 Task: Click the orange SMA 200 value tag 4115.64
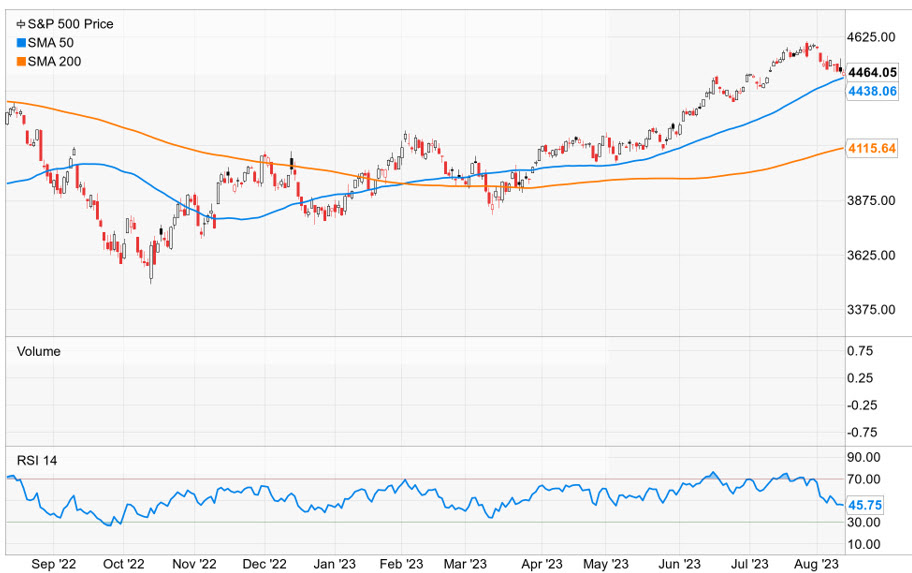pyautogui.click(x=870, y=149)
